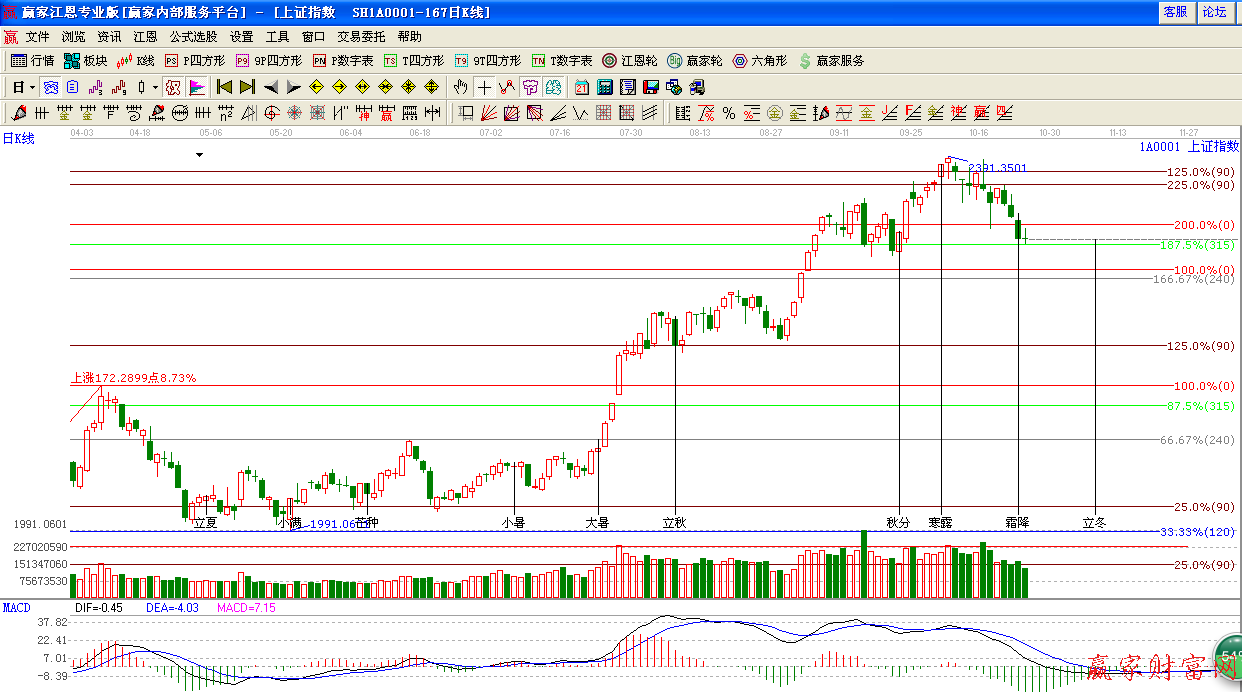This screenshot has width=1242, height=692.
Task: Select the hand pan tool
Action: pos(461,87)
